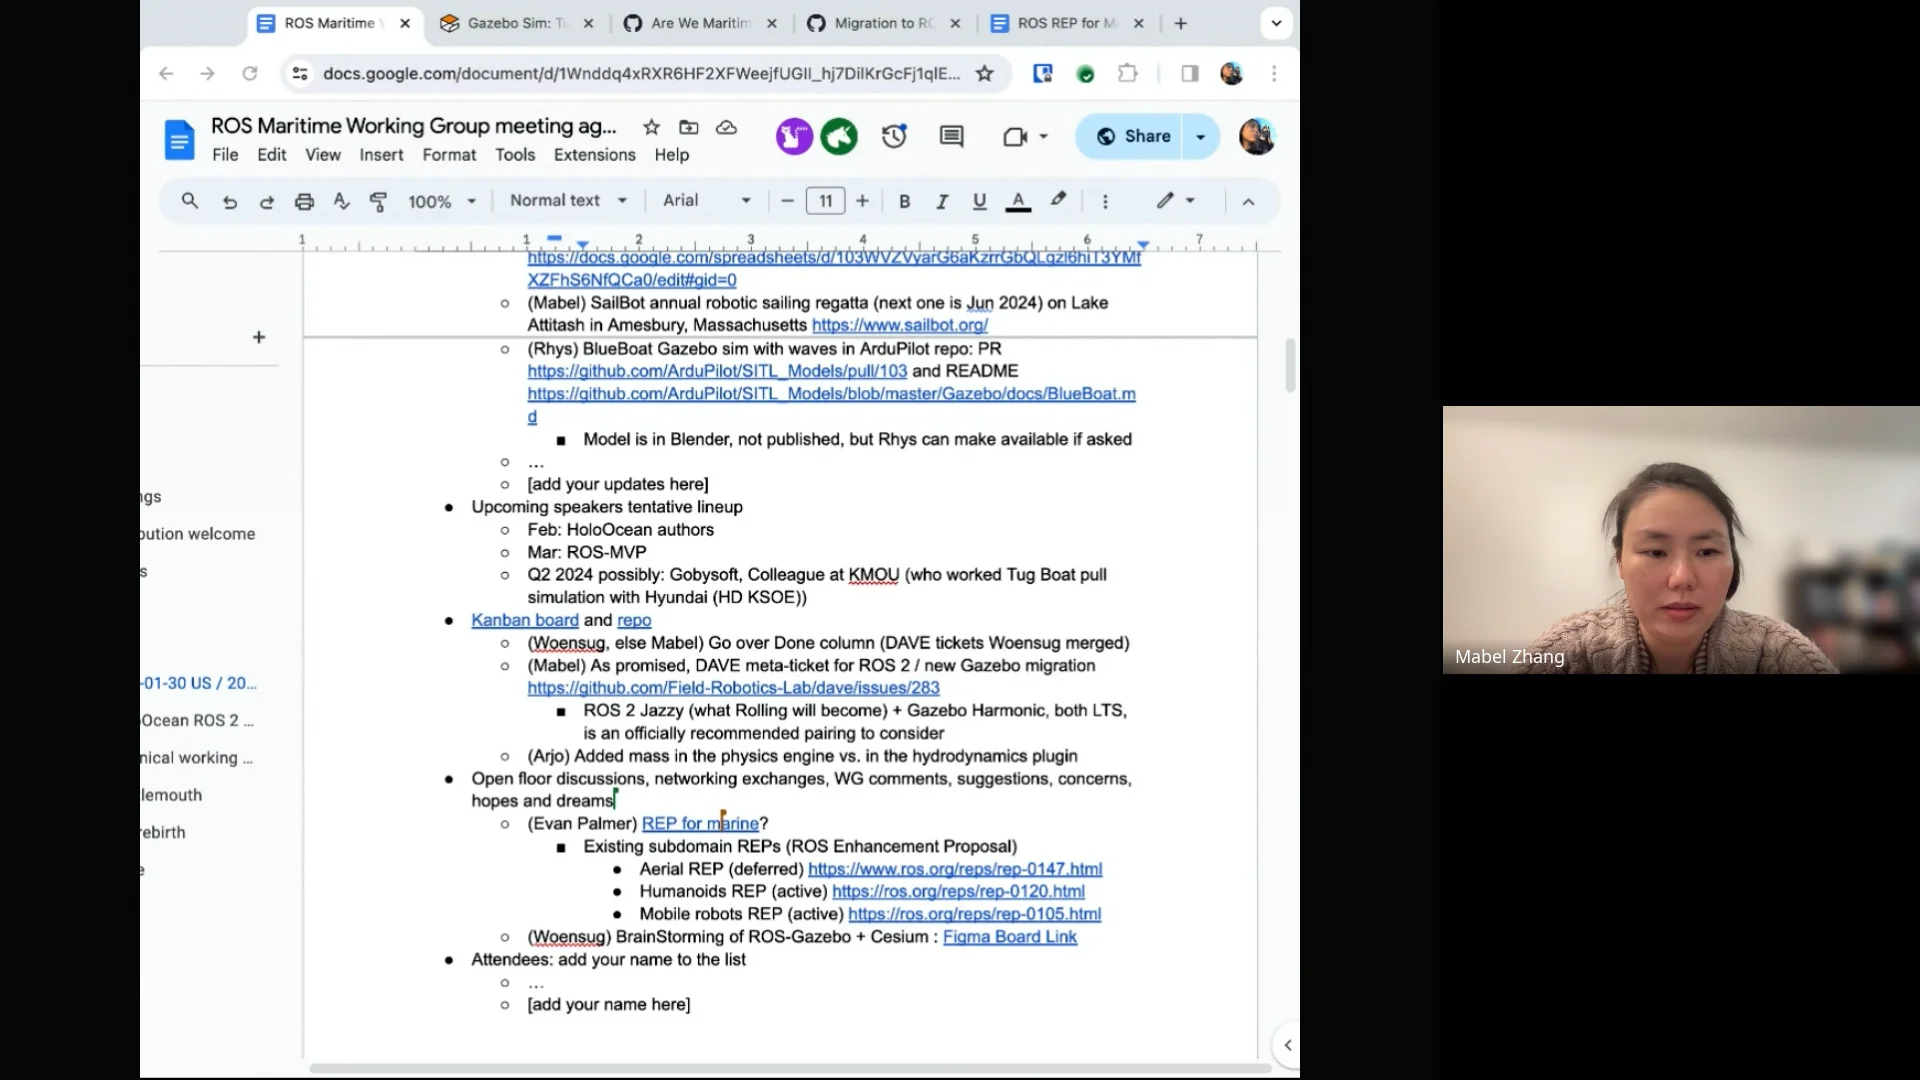Open the browser side panel icon

click(x=1190, y=73)
